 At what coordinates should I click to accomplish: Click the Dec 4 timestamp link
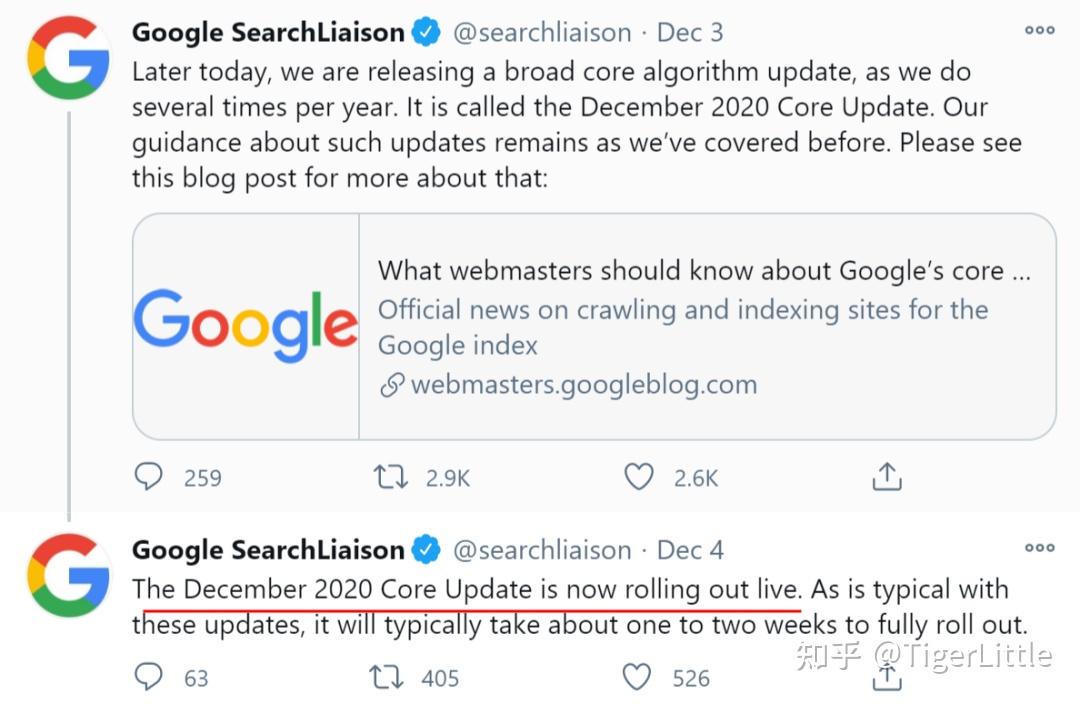coord(690,550)
